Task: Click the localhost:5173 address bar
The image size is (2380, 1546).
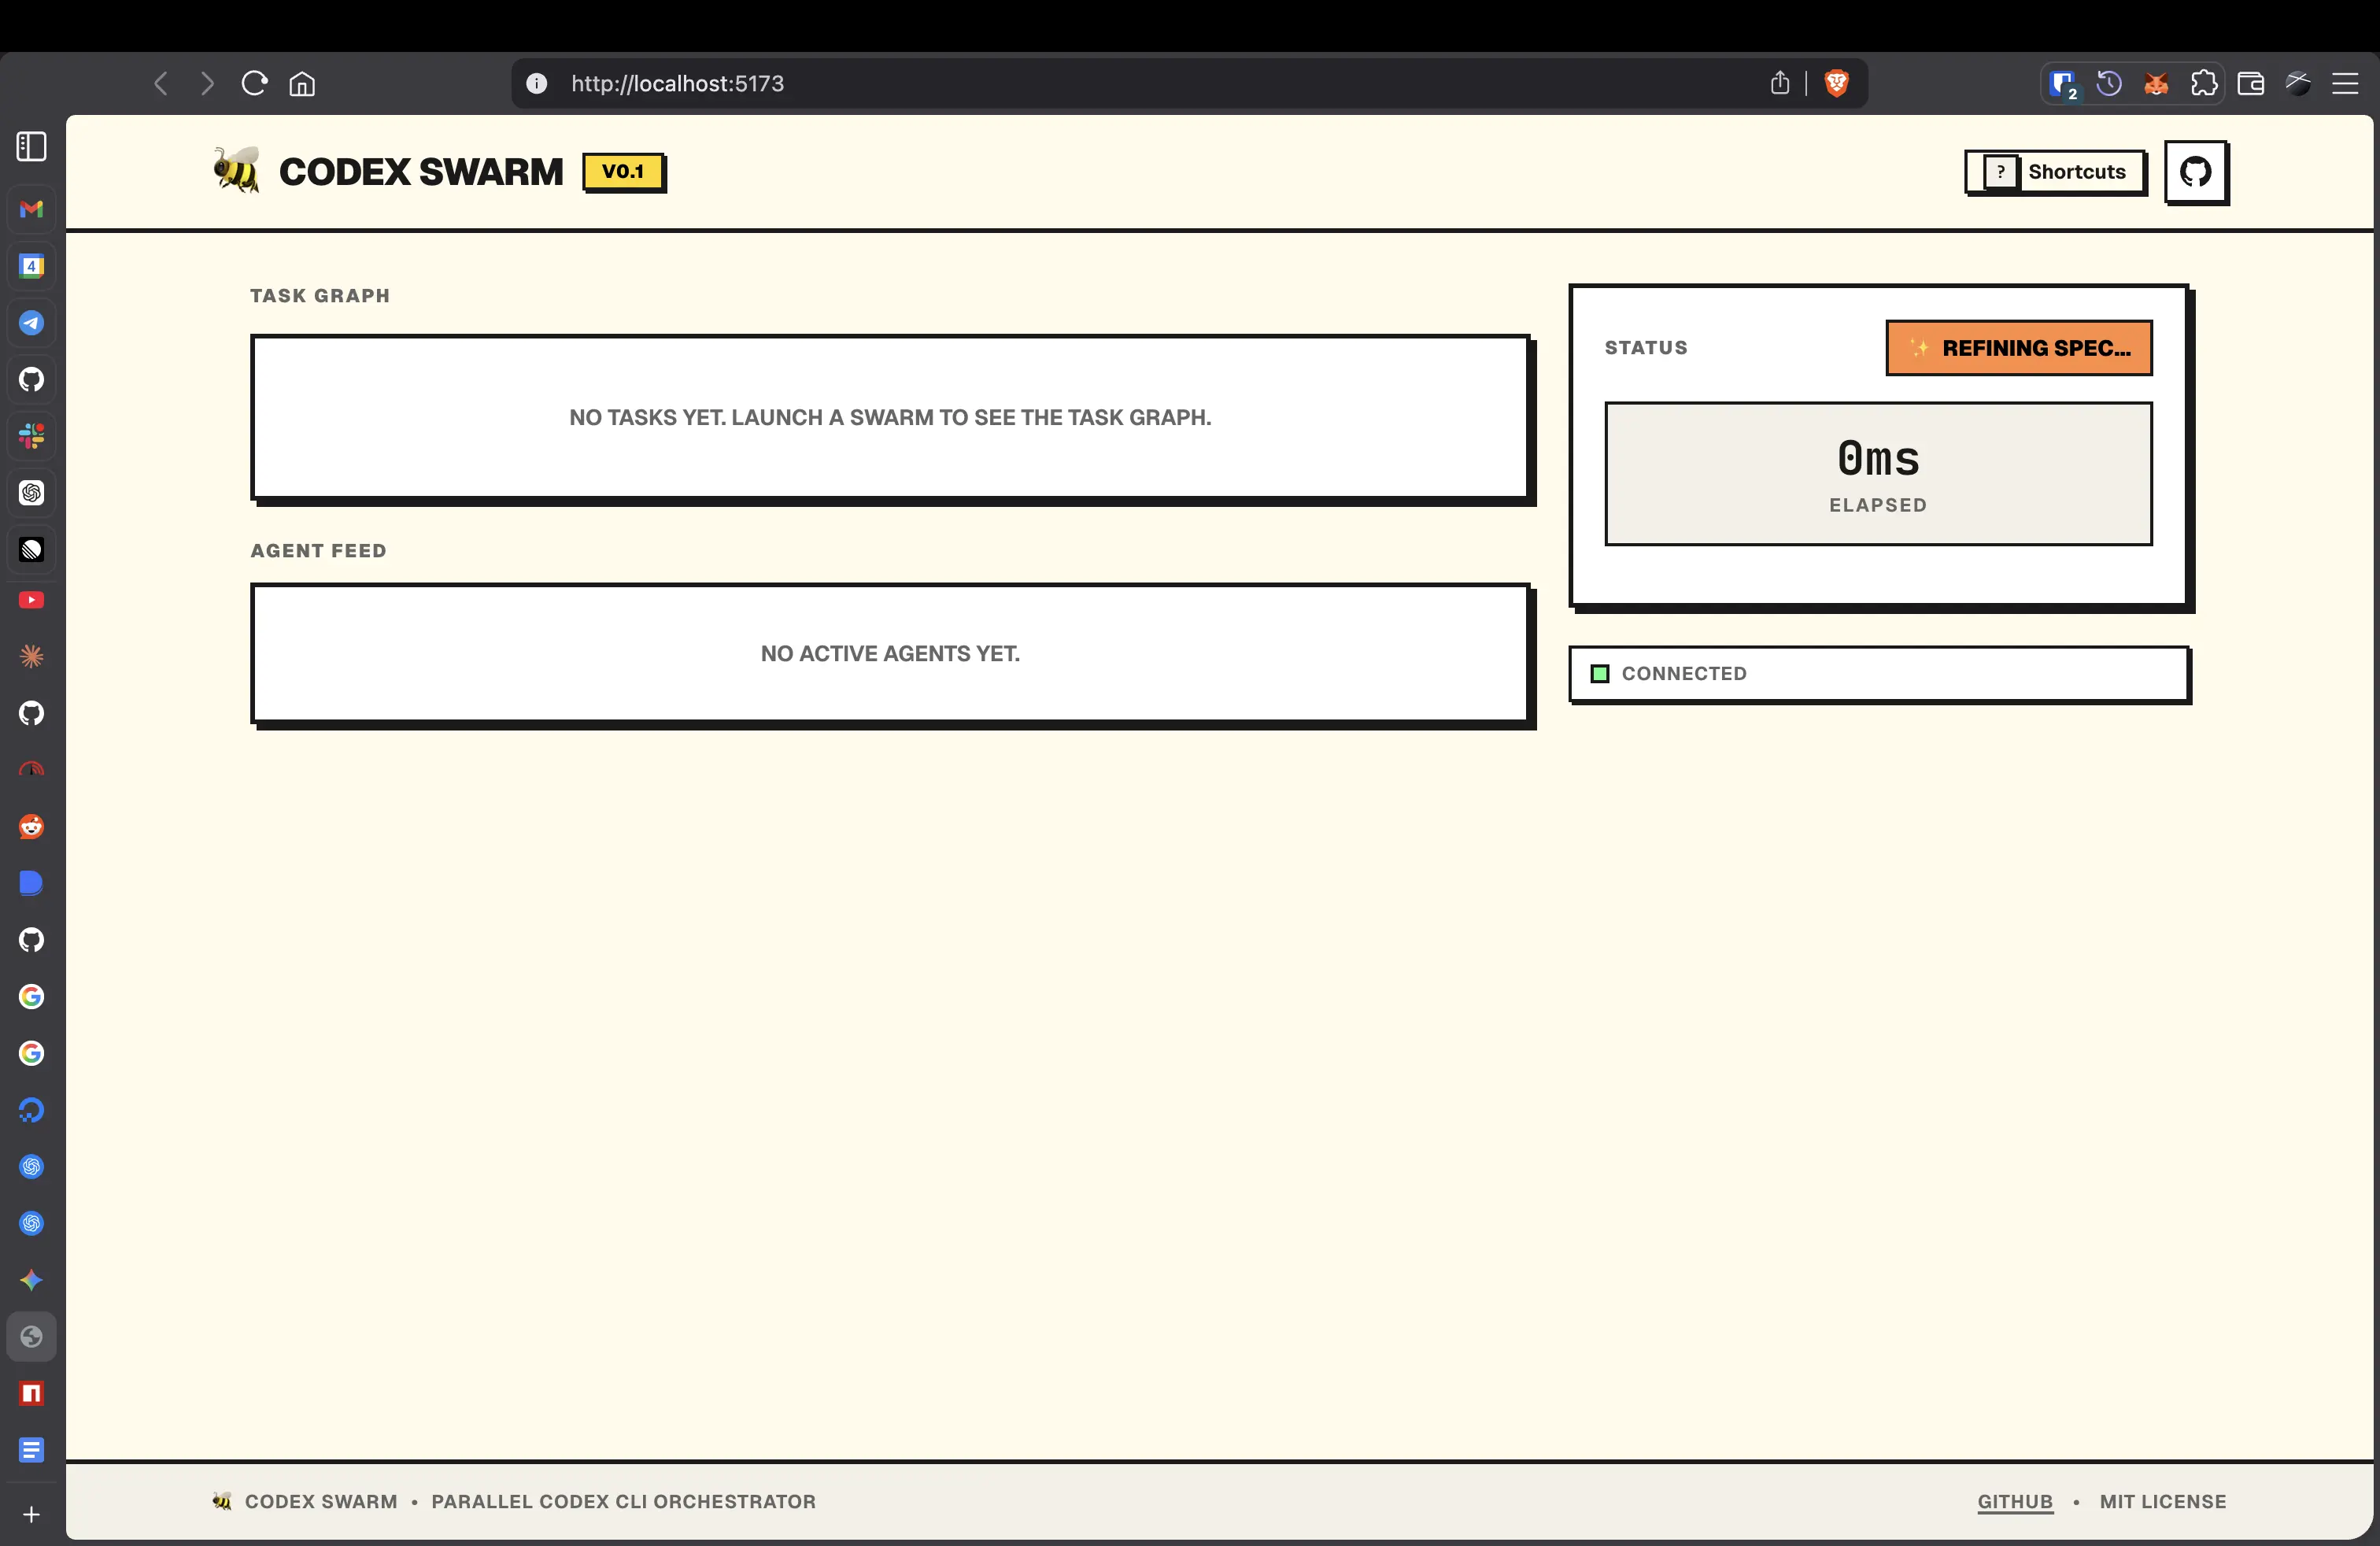Action: (x=1100, y=83)
